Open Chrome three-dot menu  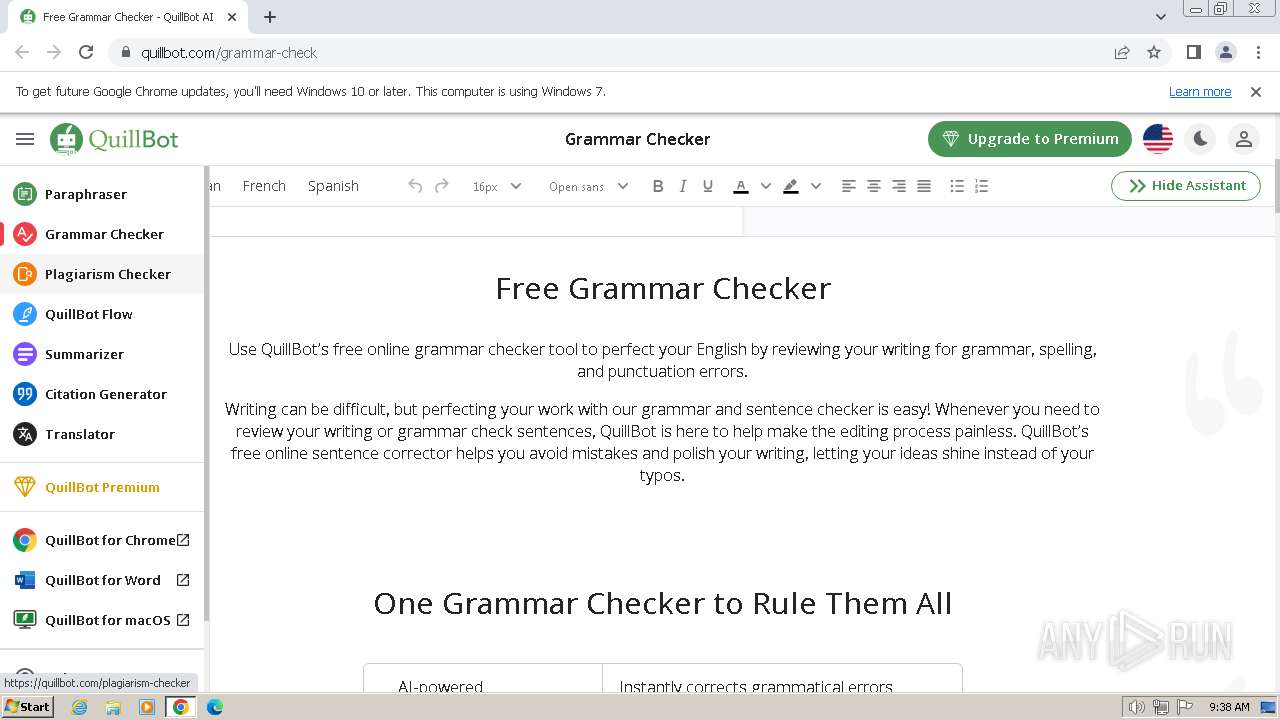1257,52
